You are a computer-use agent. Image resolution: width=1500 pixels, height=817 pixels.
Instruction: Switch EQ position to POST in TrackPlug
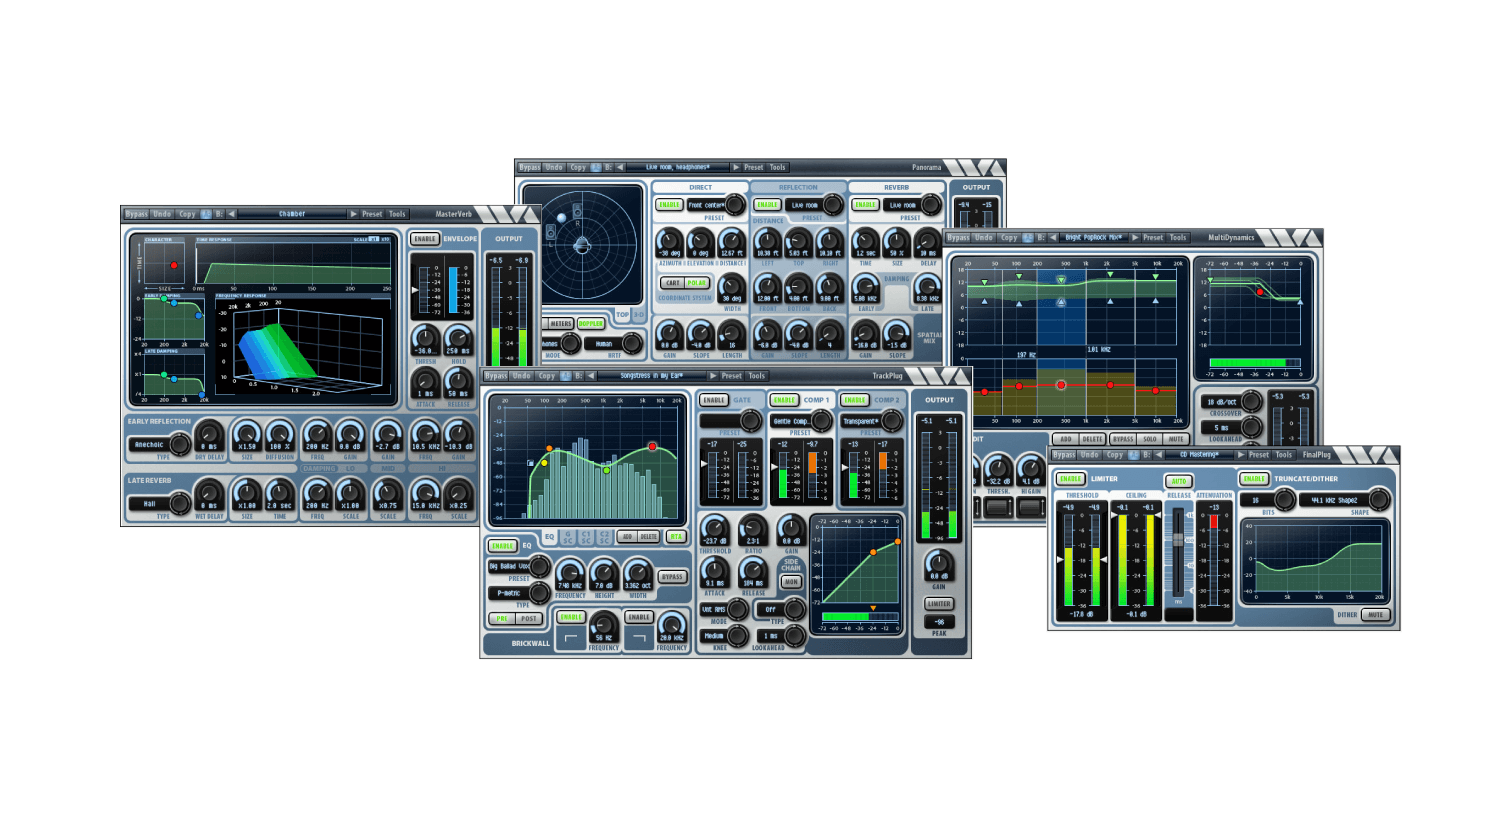(529, 618)
